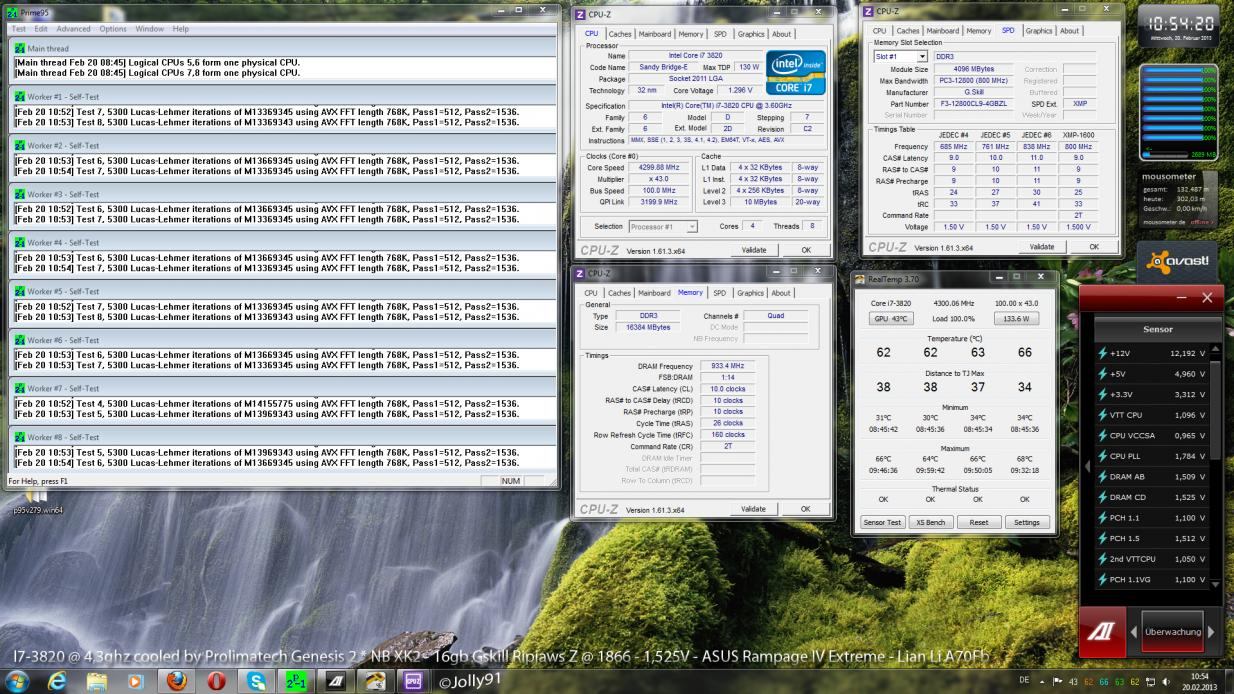Viewport: 1234px width, 694px height.
Task: Click OK in CPU-Z Memory window
Action: (806, 509)
